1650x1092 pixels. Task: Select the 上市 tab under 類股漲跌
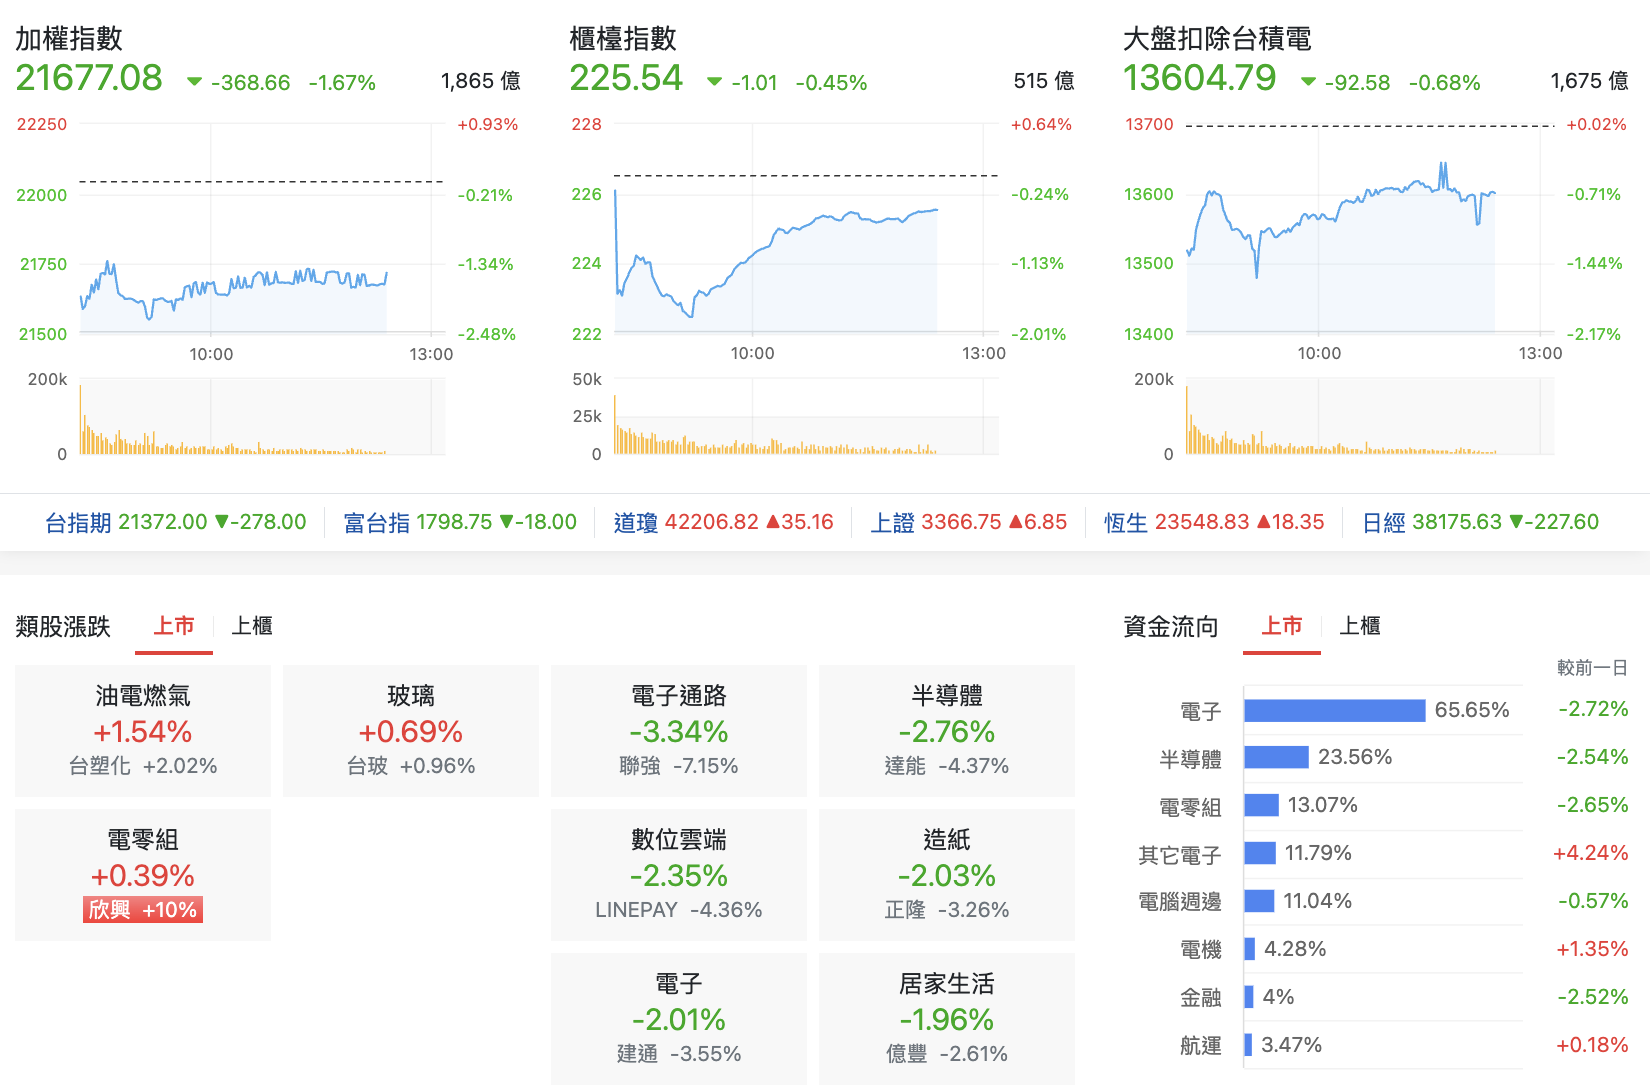pos(174,626)
